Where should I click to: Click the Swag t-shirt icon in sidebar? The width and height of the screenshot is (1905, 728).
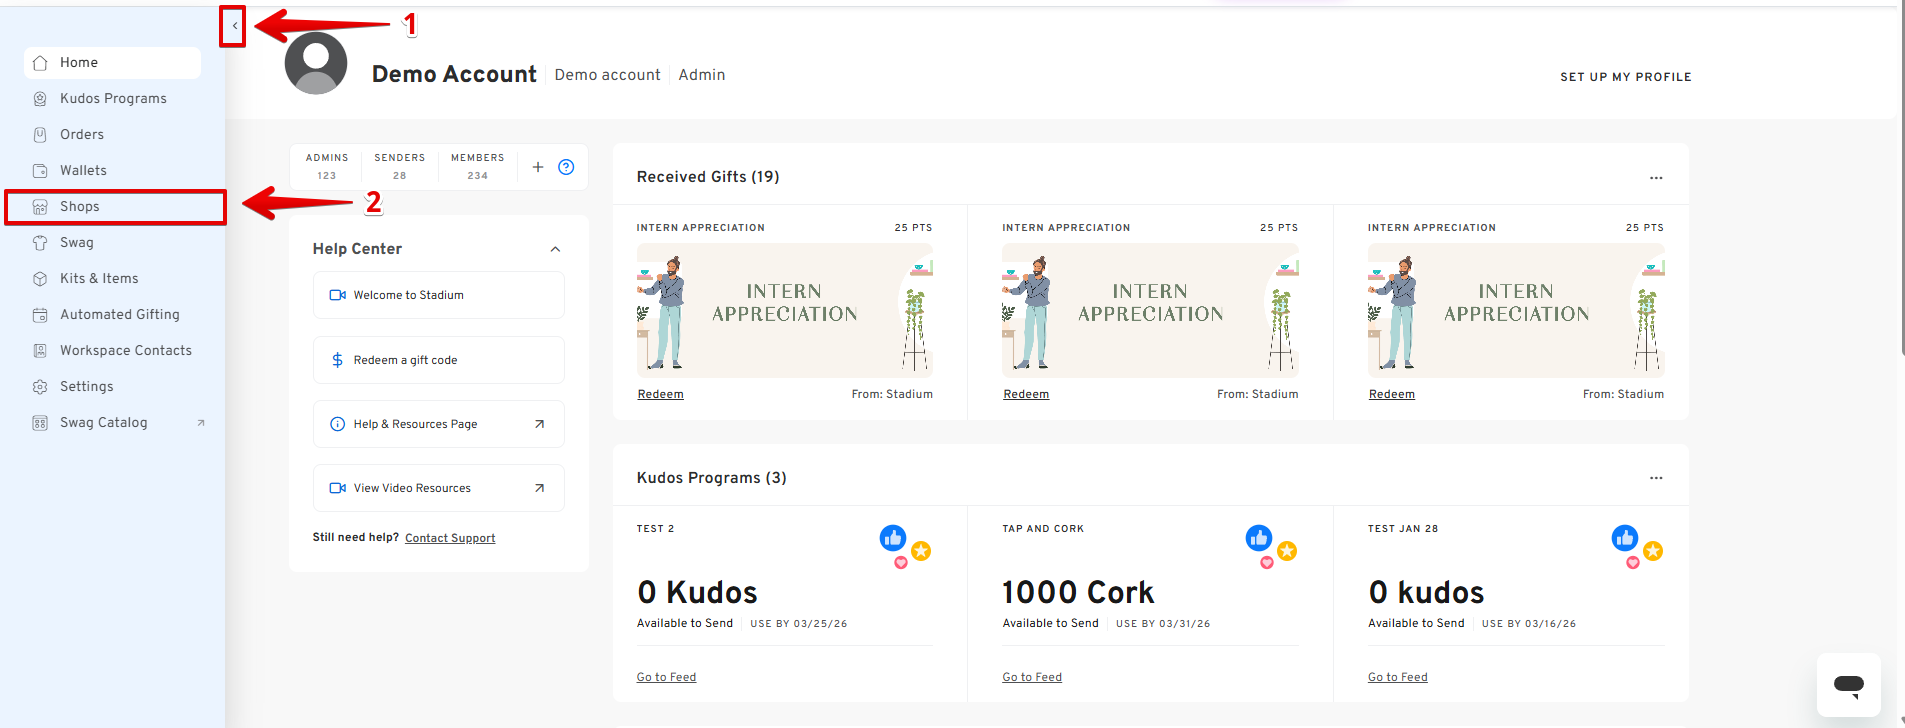[x=40, y=243]
